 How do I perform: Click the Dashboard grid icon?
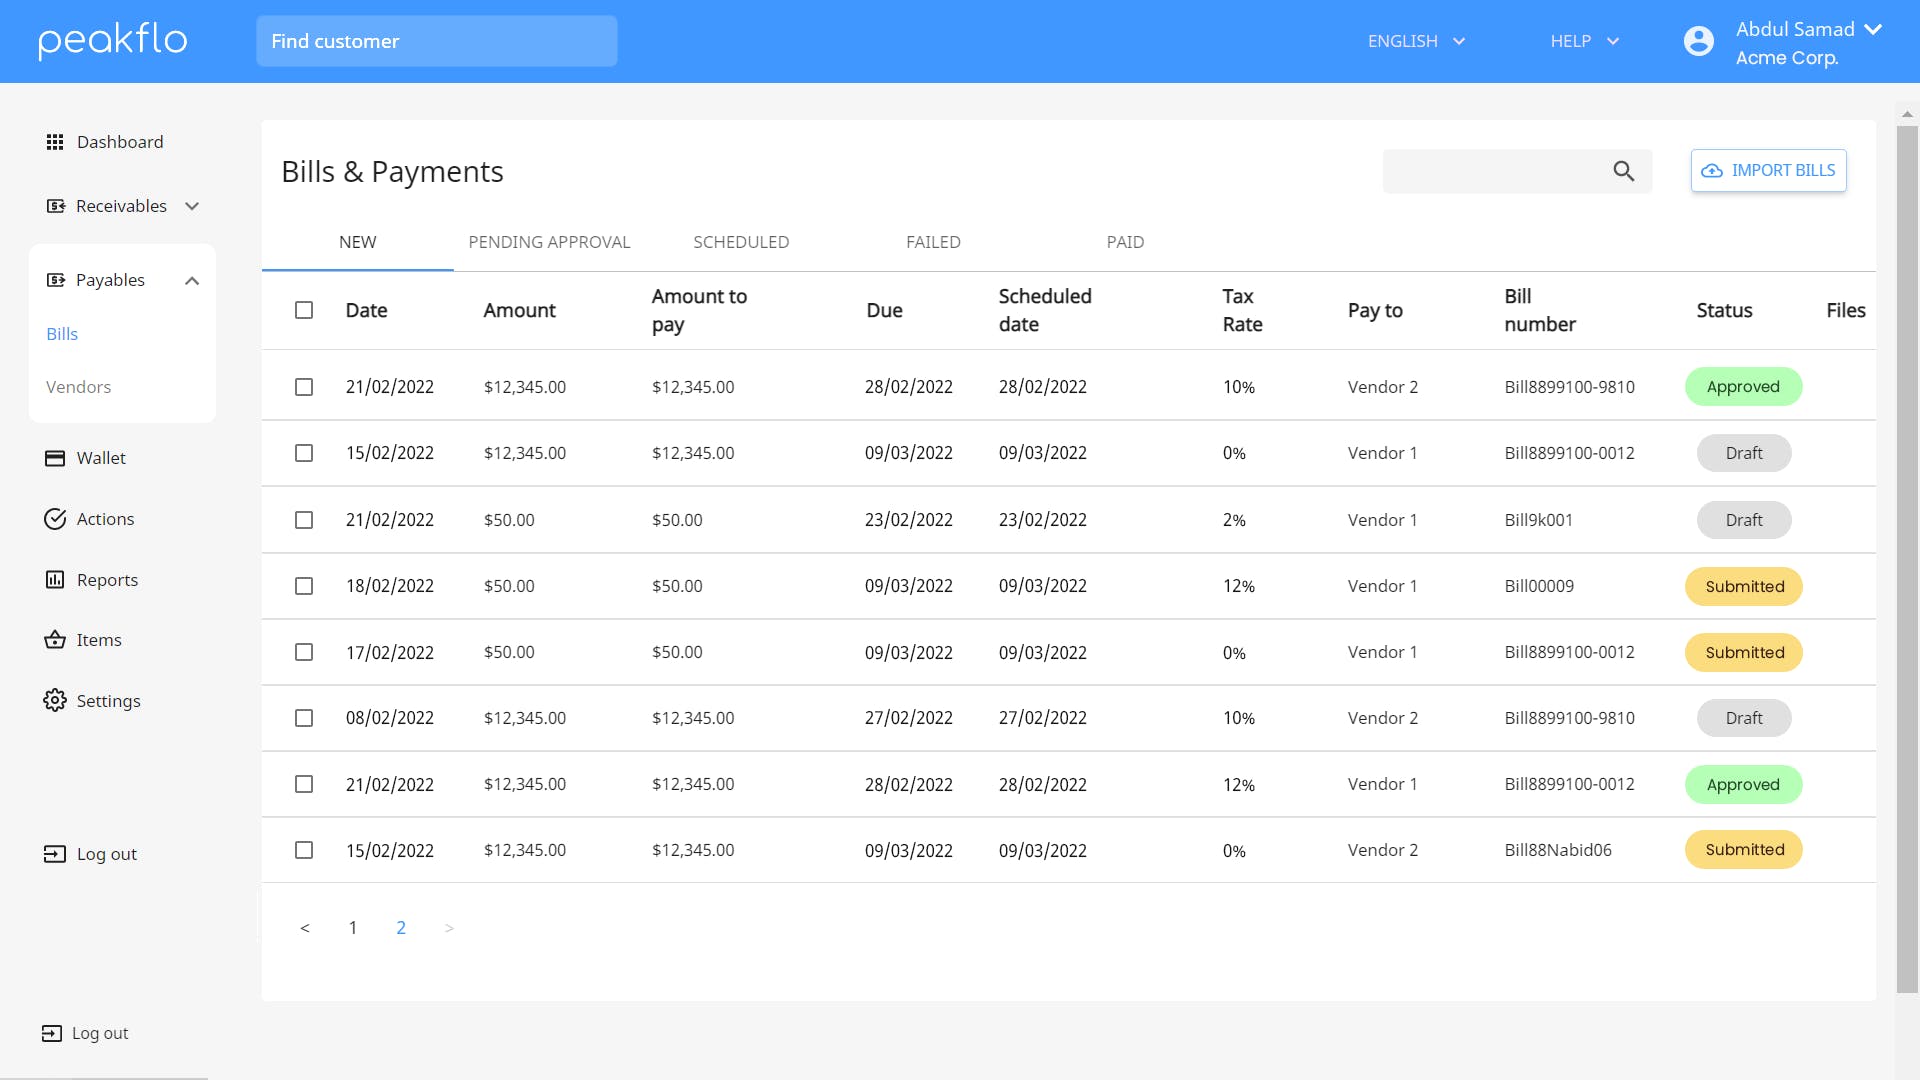55,142
